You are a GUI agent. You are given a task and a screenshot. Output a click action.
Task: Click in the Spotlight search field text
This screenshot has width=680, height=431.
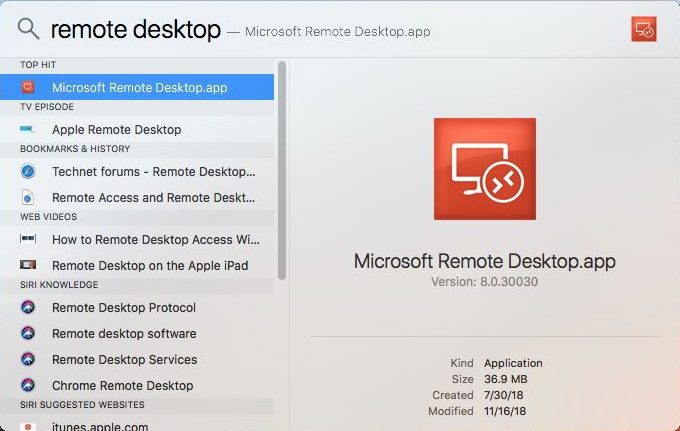pyautogui.click(x=136, y=29)
